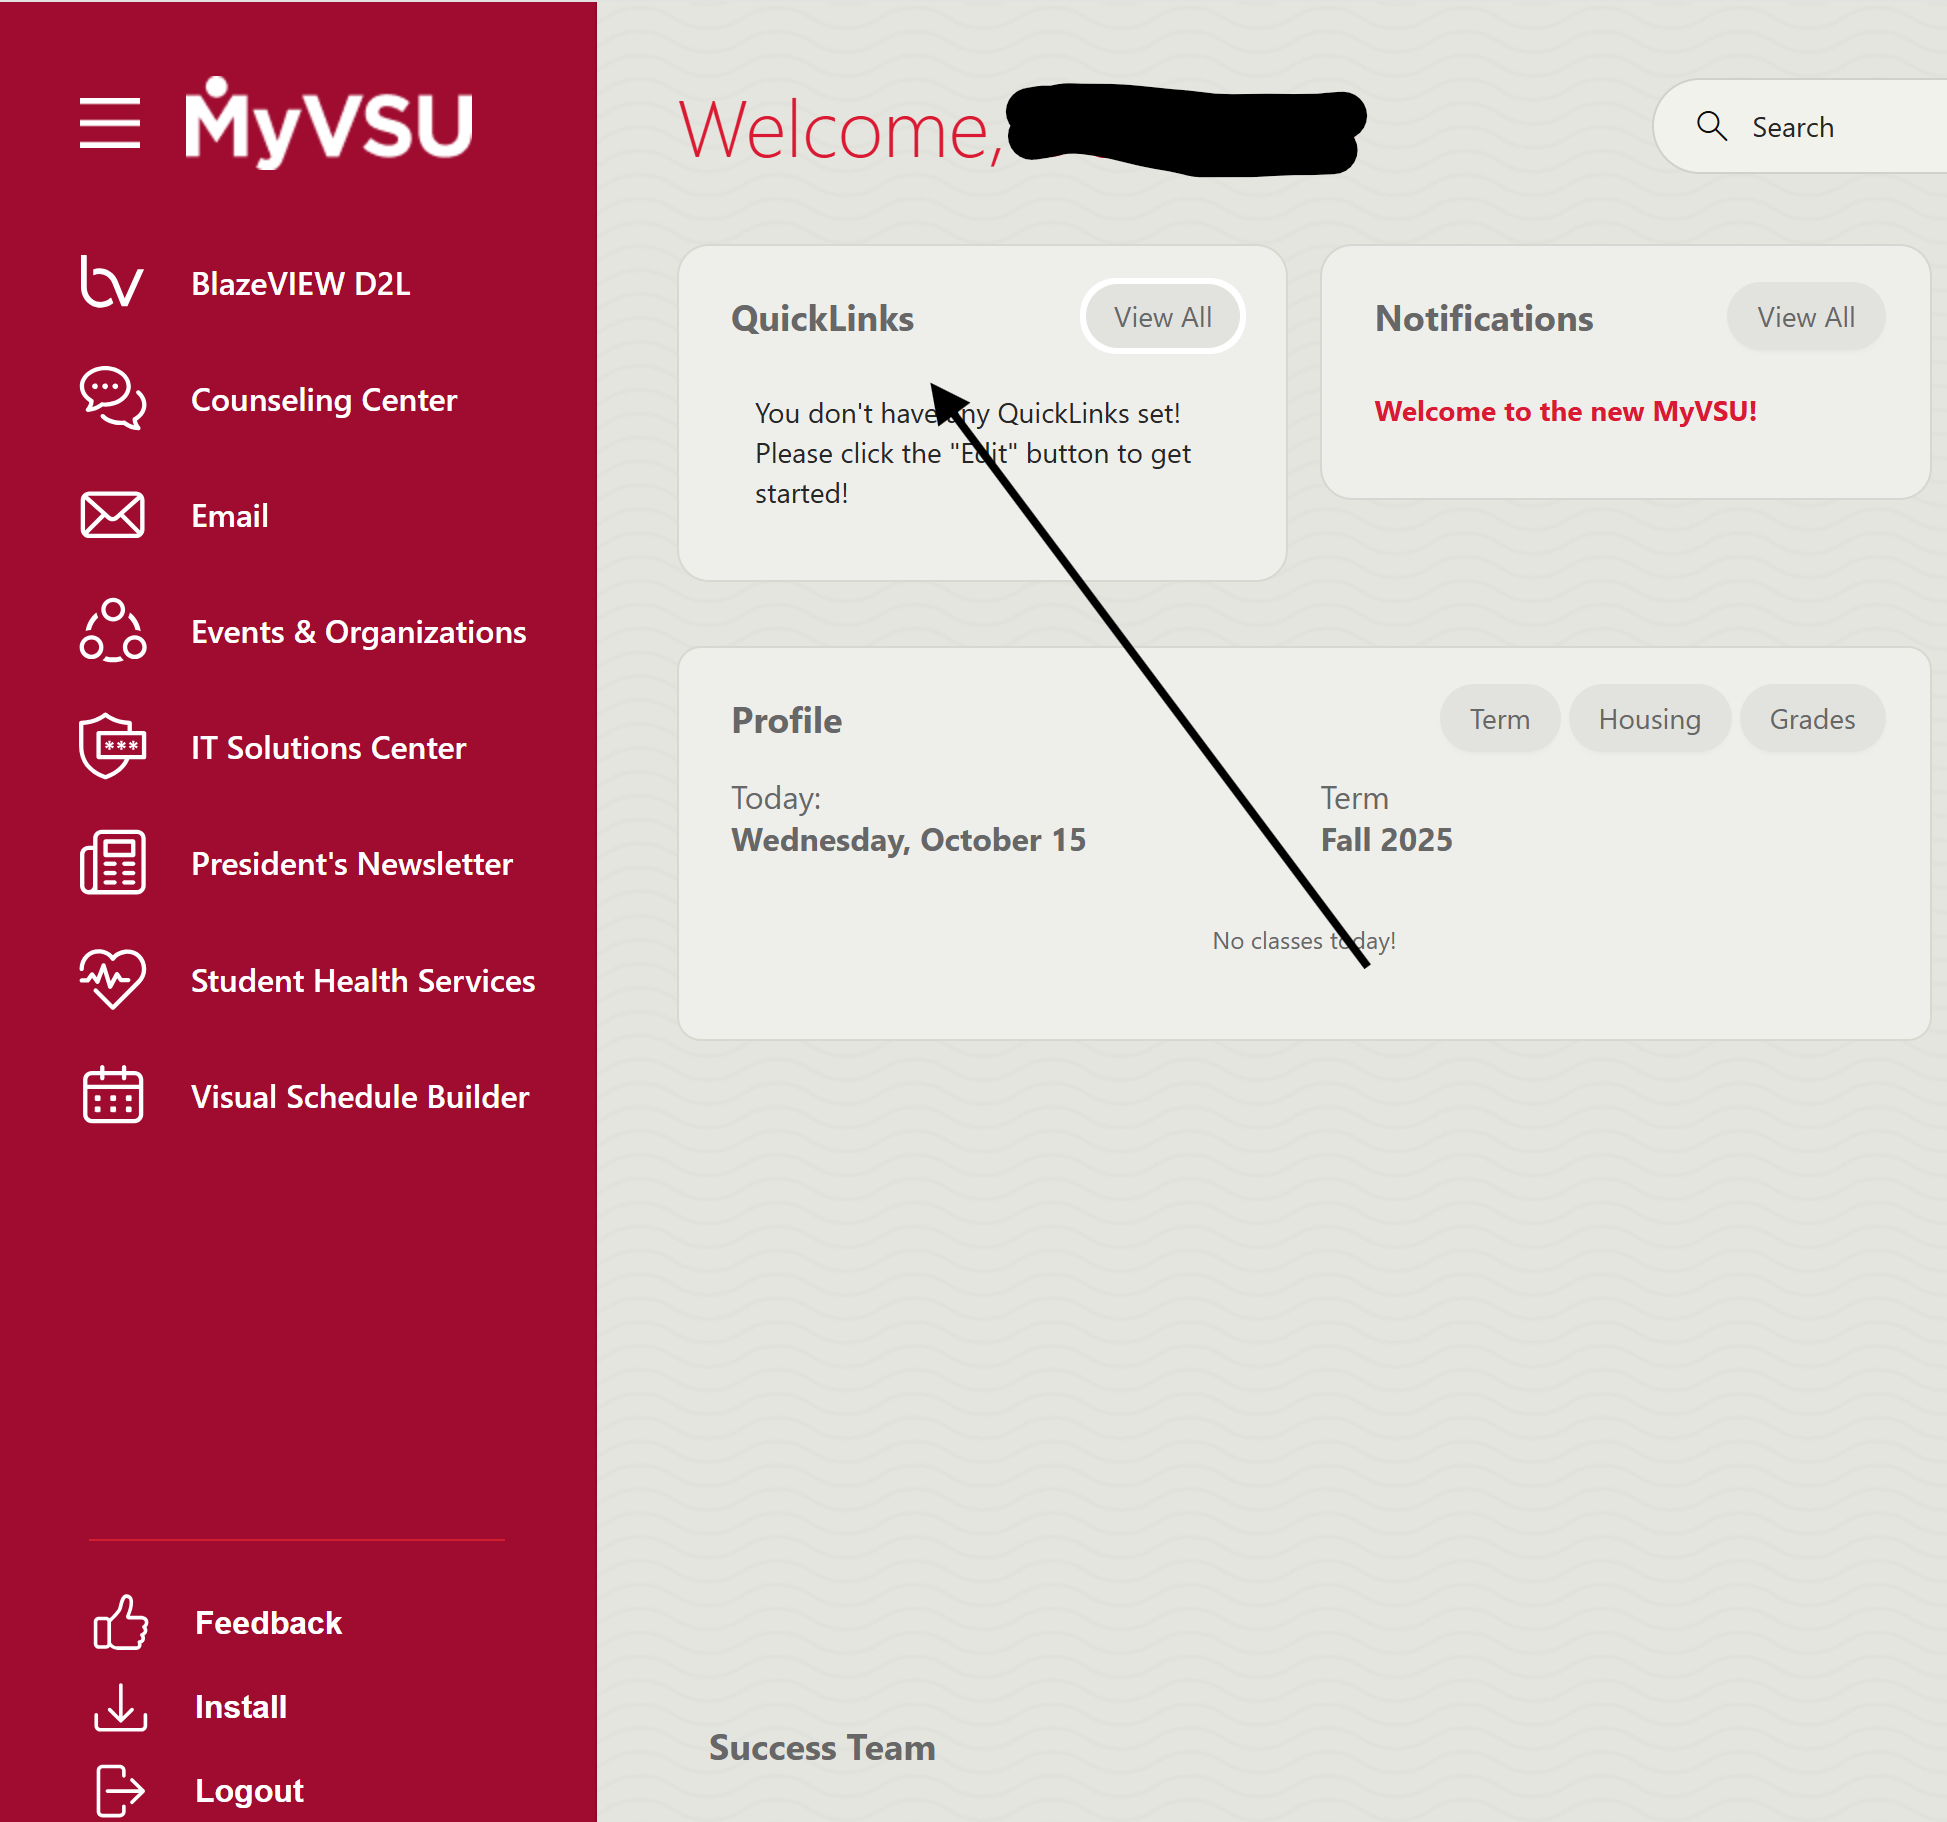This screenshot has height=1822, width=1947.
Task: View All QuickLinks
Action: [x=1162, y=317]
